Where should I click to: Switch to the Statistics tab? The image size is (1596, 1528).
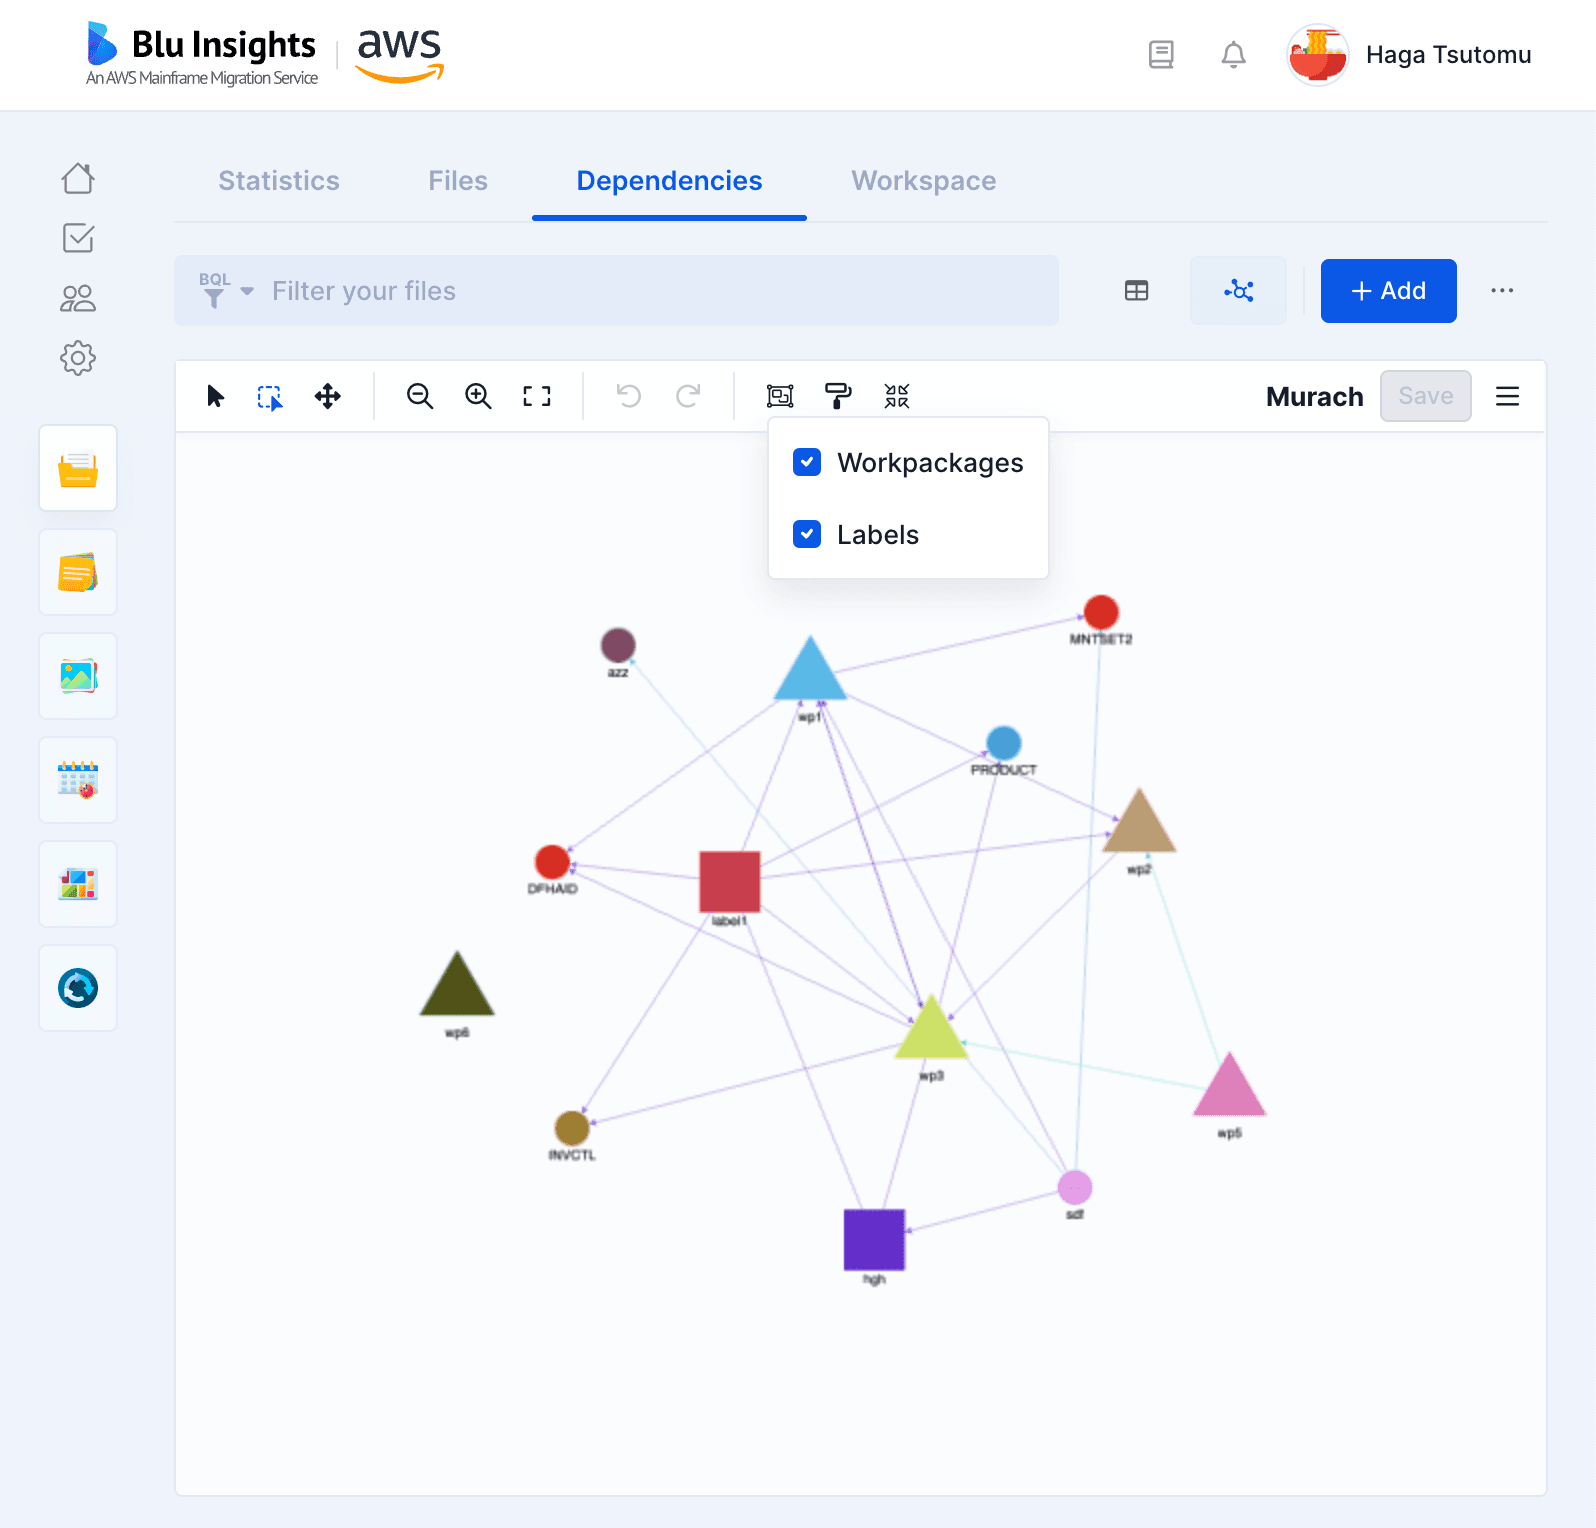279,181
